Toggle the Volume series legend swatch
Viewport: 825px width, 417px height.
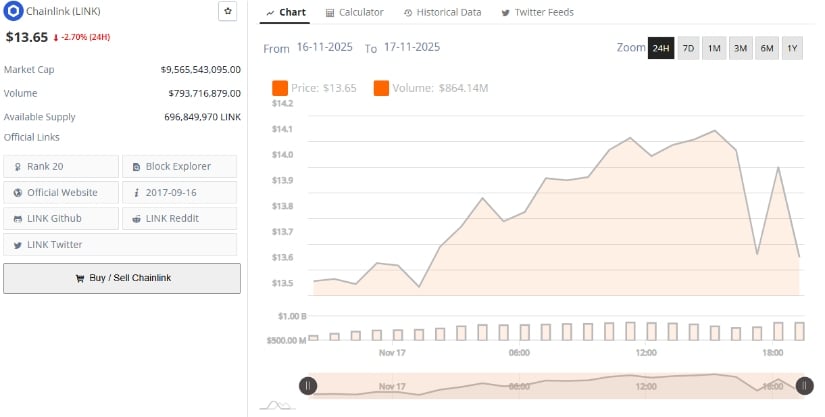(x=381, y=89)
